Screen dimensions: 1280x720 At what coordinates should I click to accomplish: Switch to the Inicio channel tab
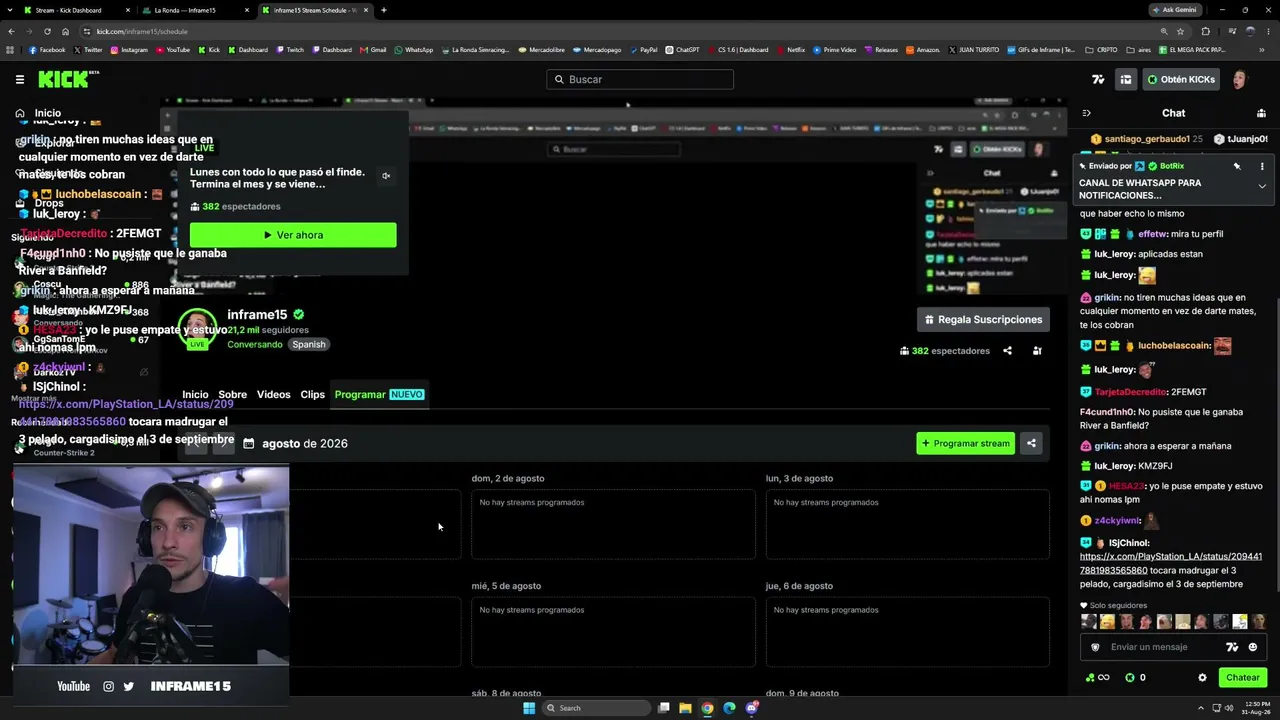click(195, 394)
